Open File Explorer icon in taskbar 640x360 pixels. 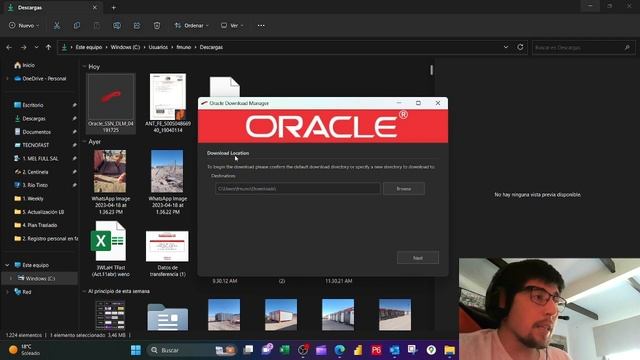pos(449,350)
